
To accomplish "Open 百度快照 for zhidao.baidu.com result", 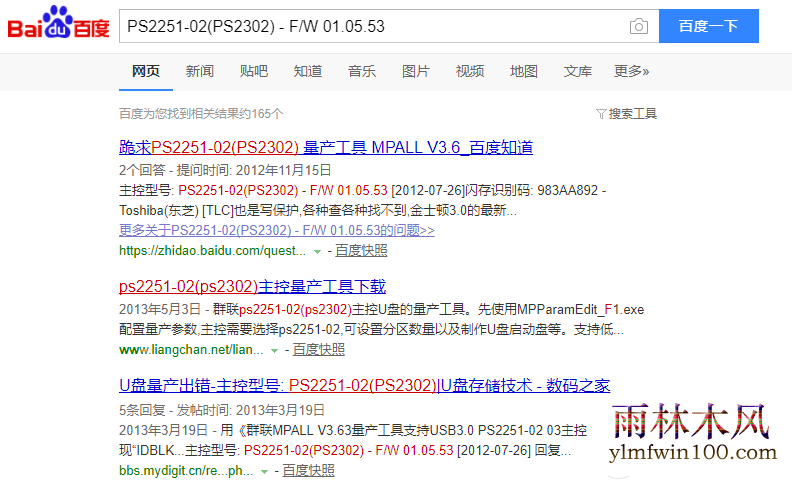I will (361, 251).
